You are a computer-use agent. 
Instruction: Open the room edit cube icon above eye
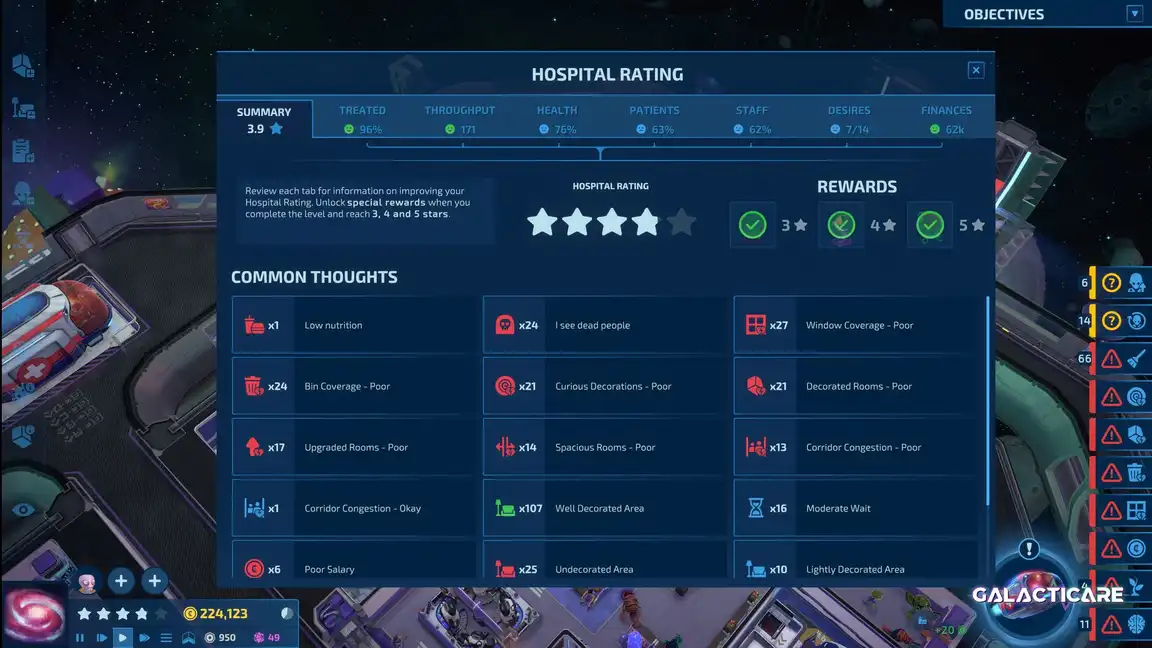click(x=23, y=436)
